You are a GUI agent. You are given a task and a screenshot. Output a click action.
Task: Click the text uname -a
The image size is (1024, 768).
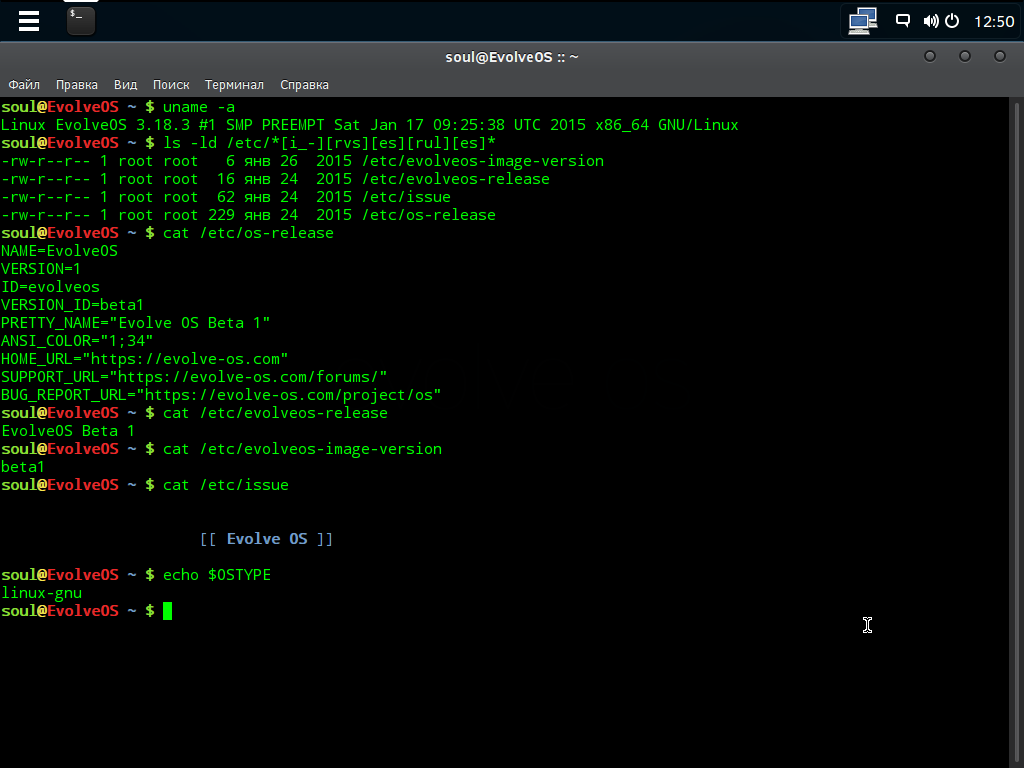(x=199, y=107)
